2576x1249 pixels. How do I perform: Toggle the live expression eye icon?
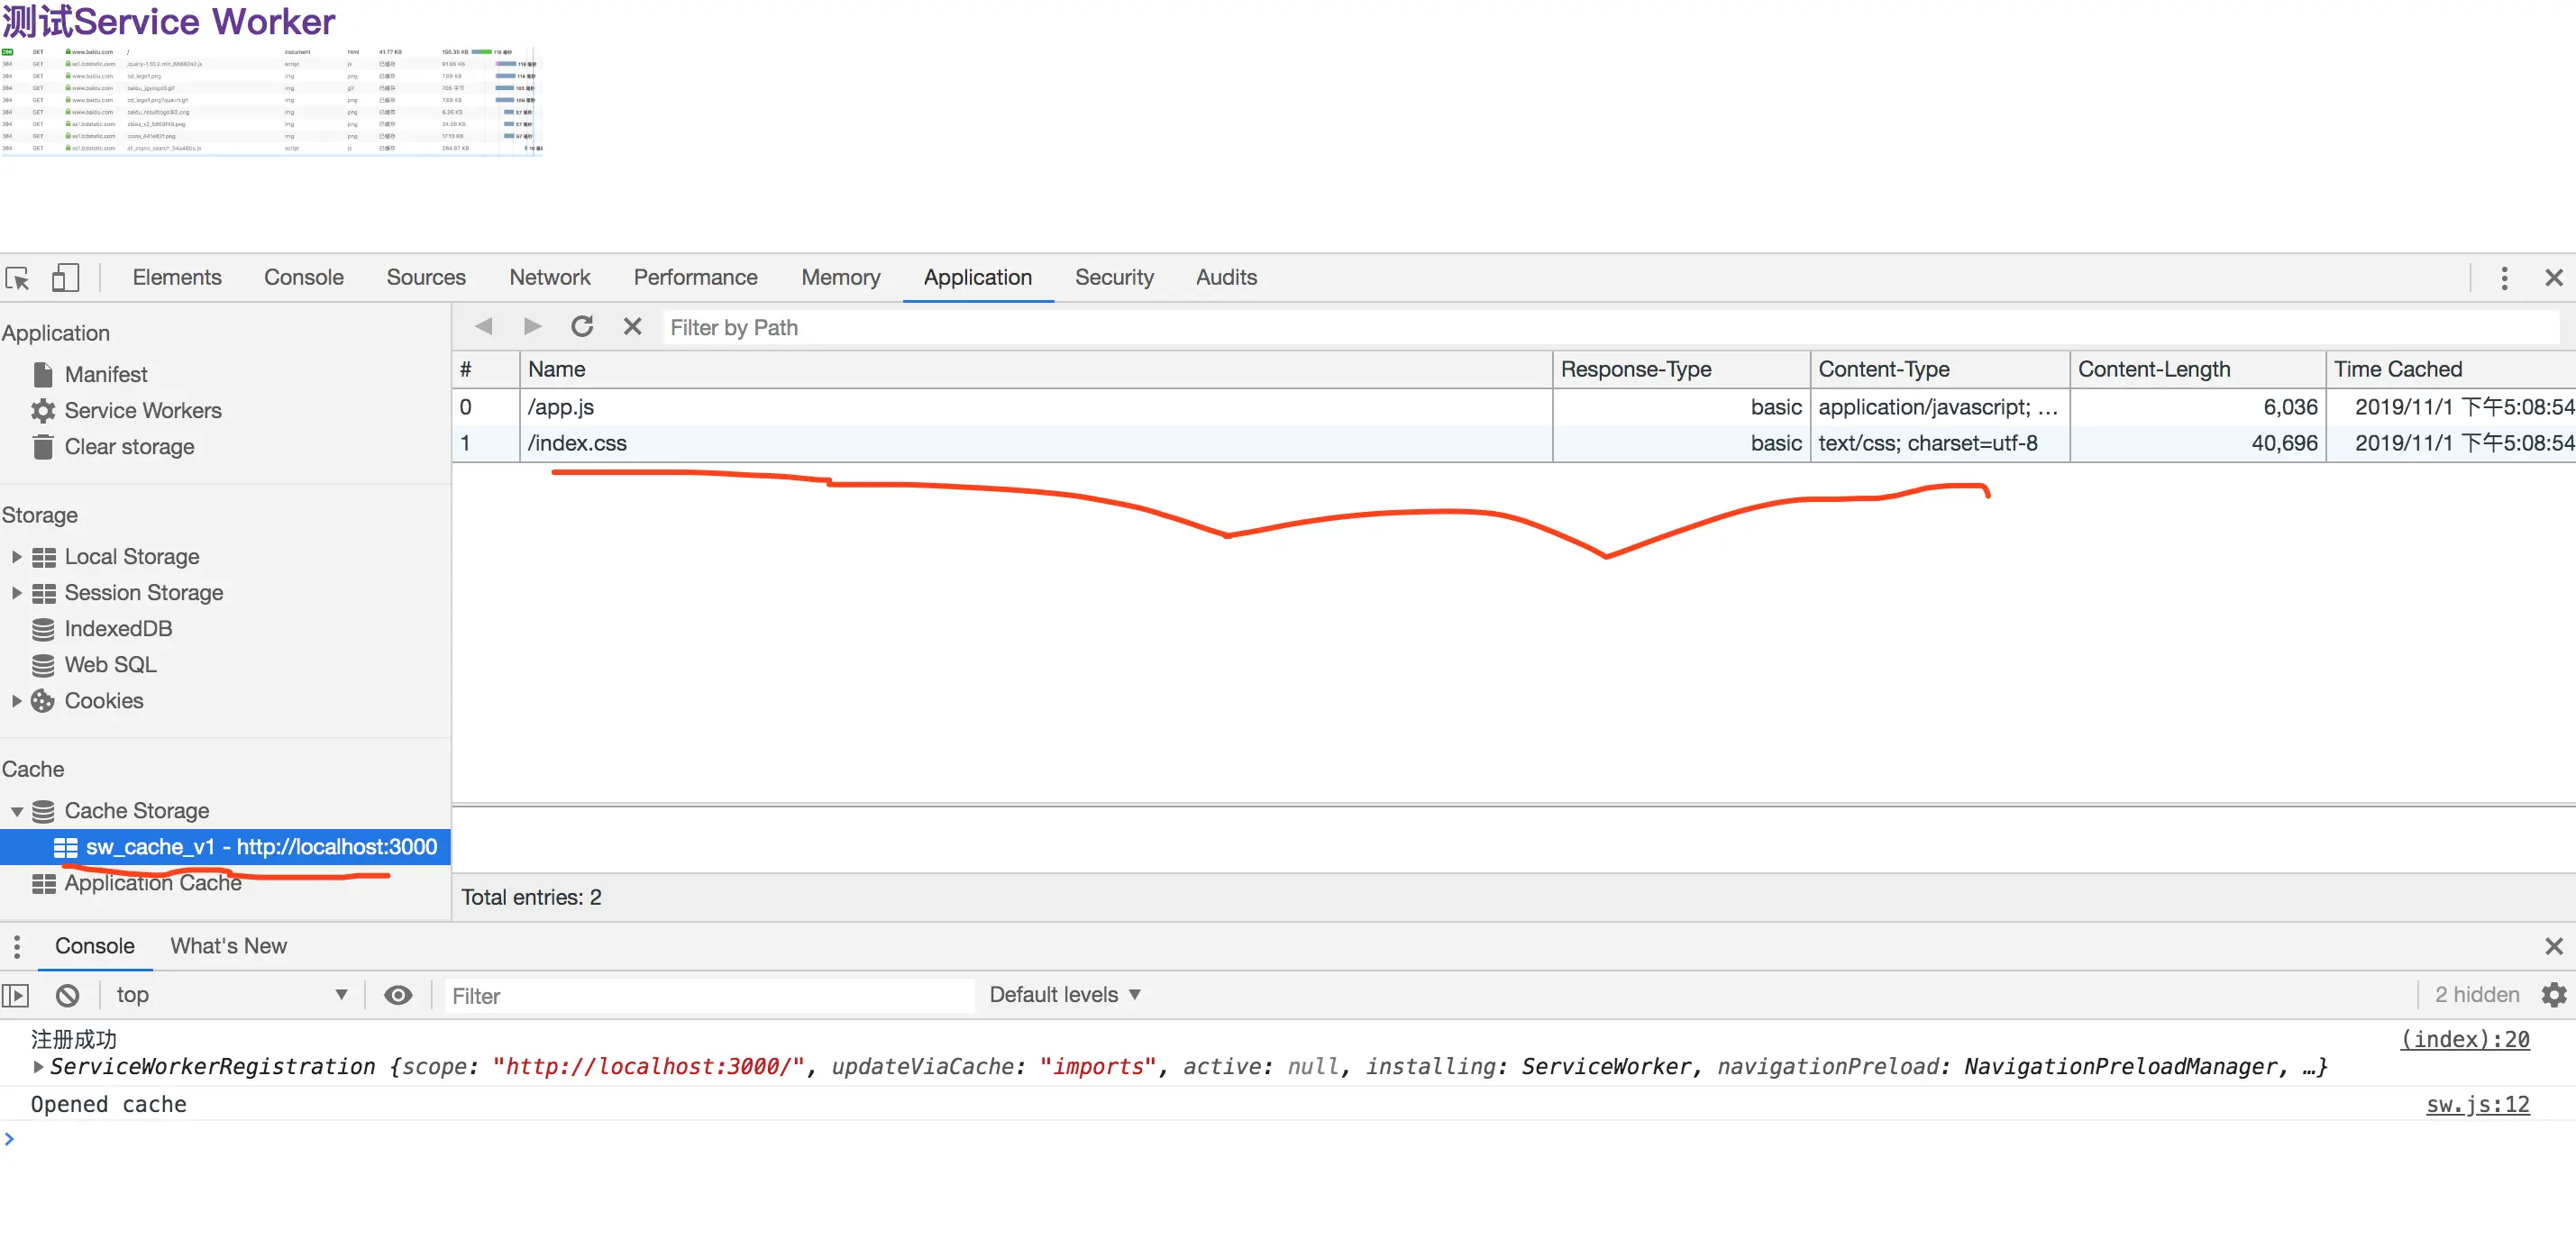point(398,995)
